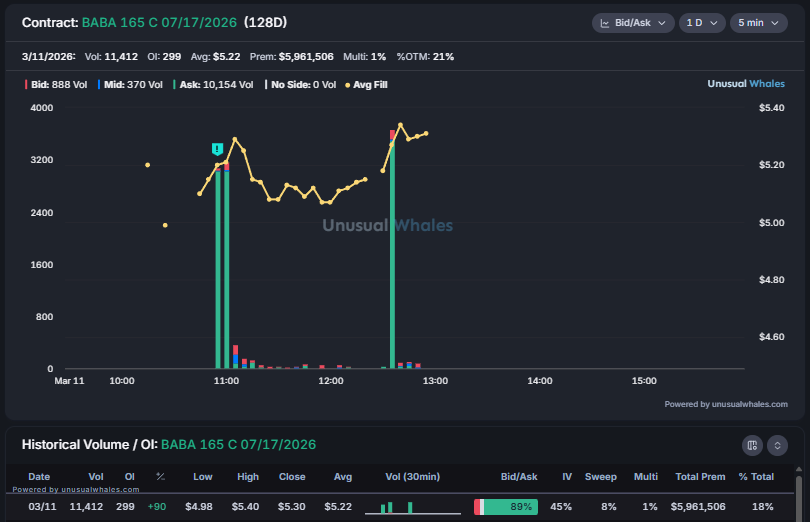Open the 1 D time range dropdown
Screen dimensions: 810x522
pos(703,23)
